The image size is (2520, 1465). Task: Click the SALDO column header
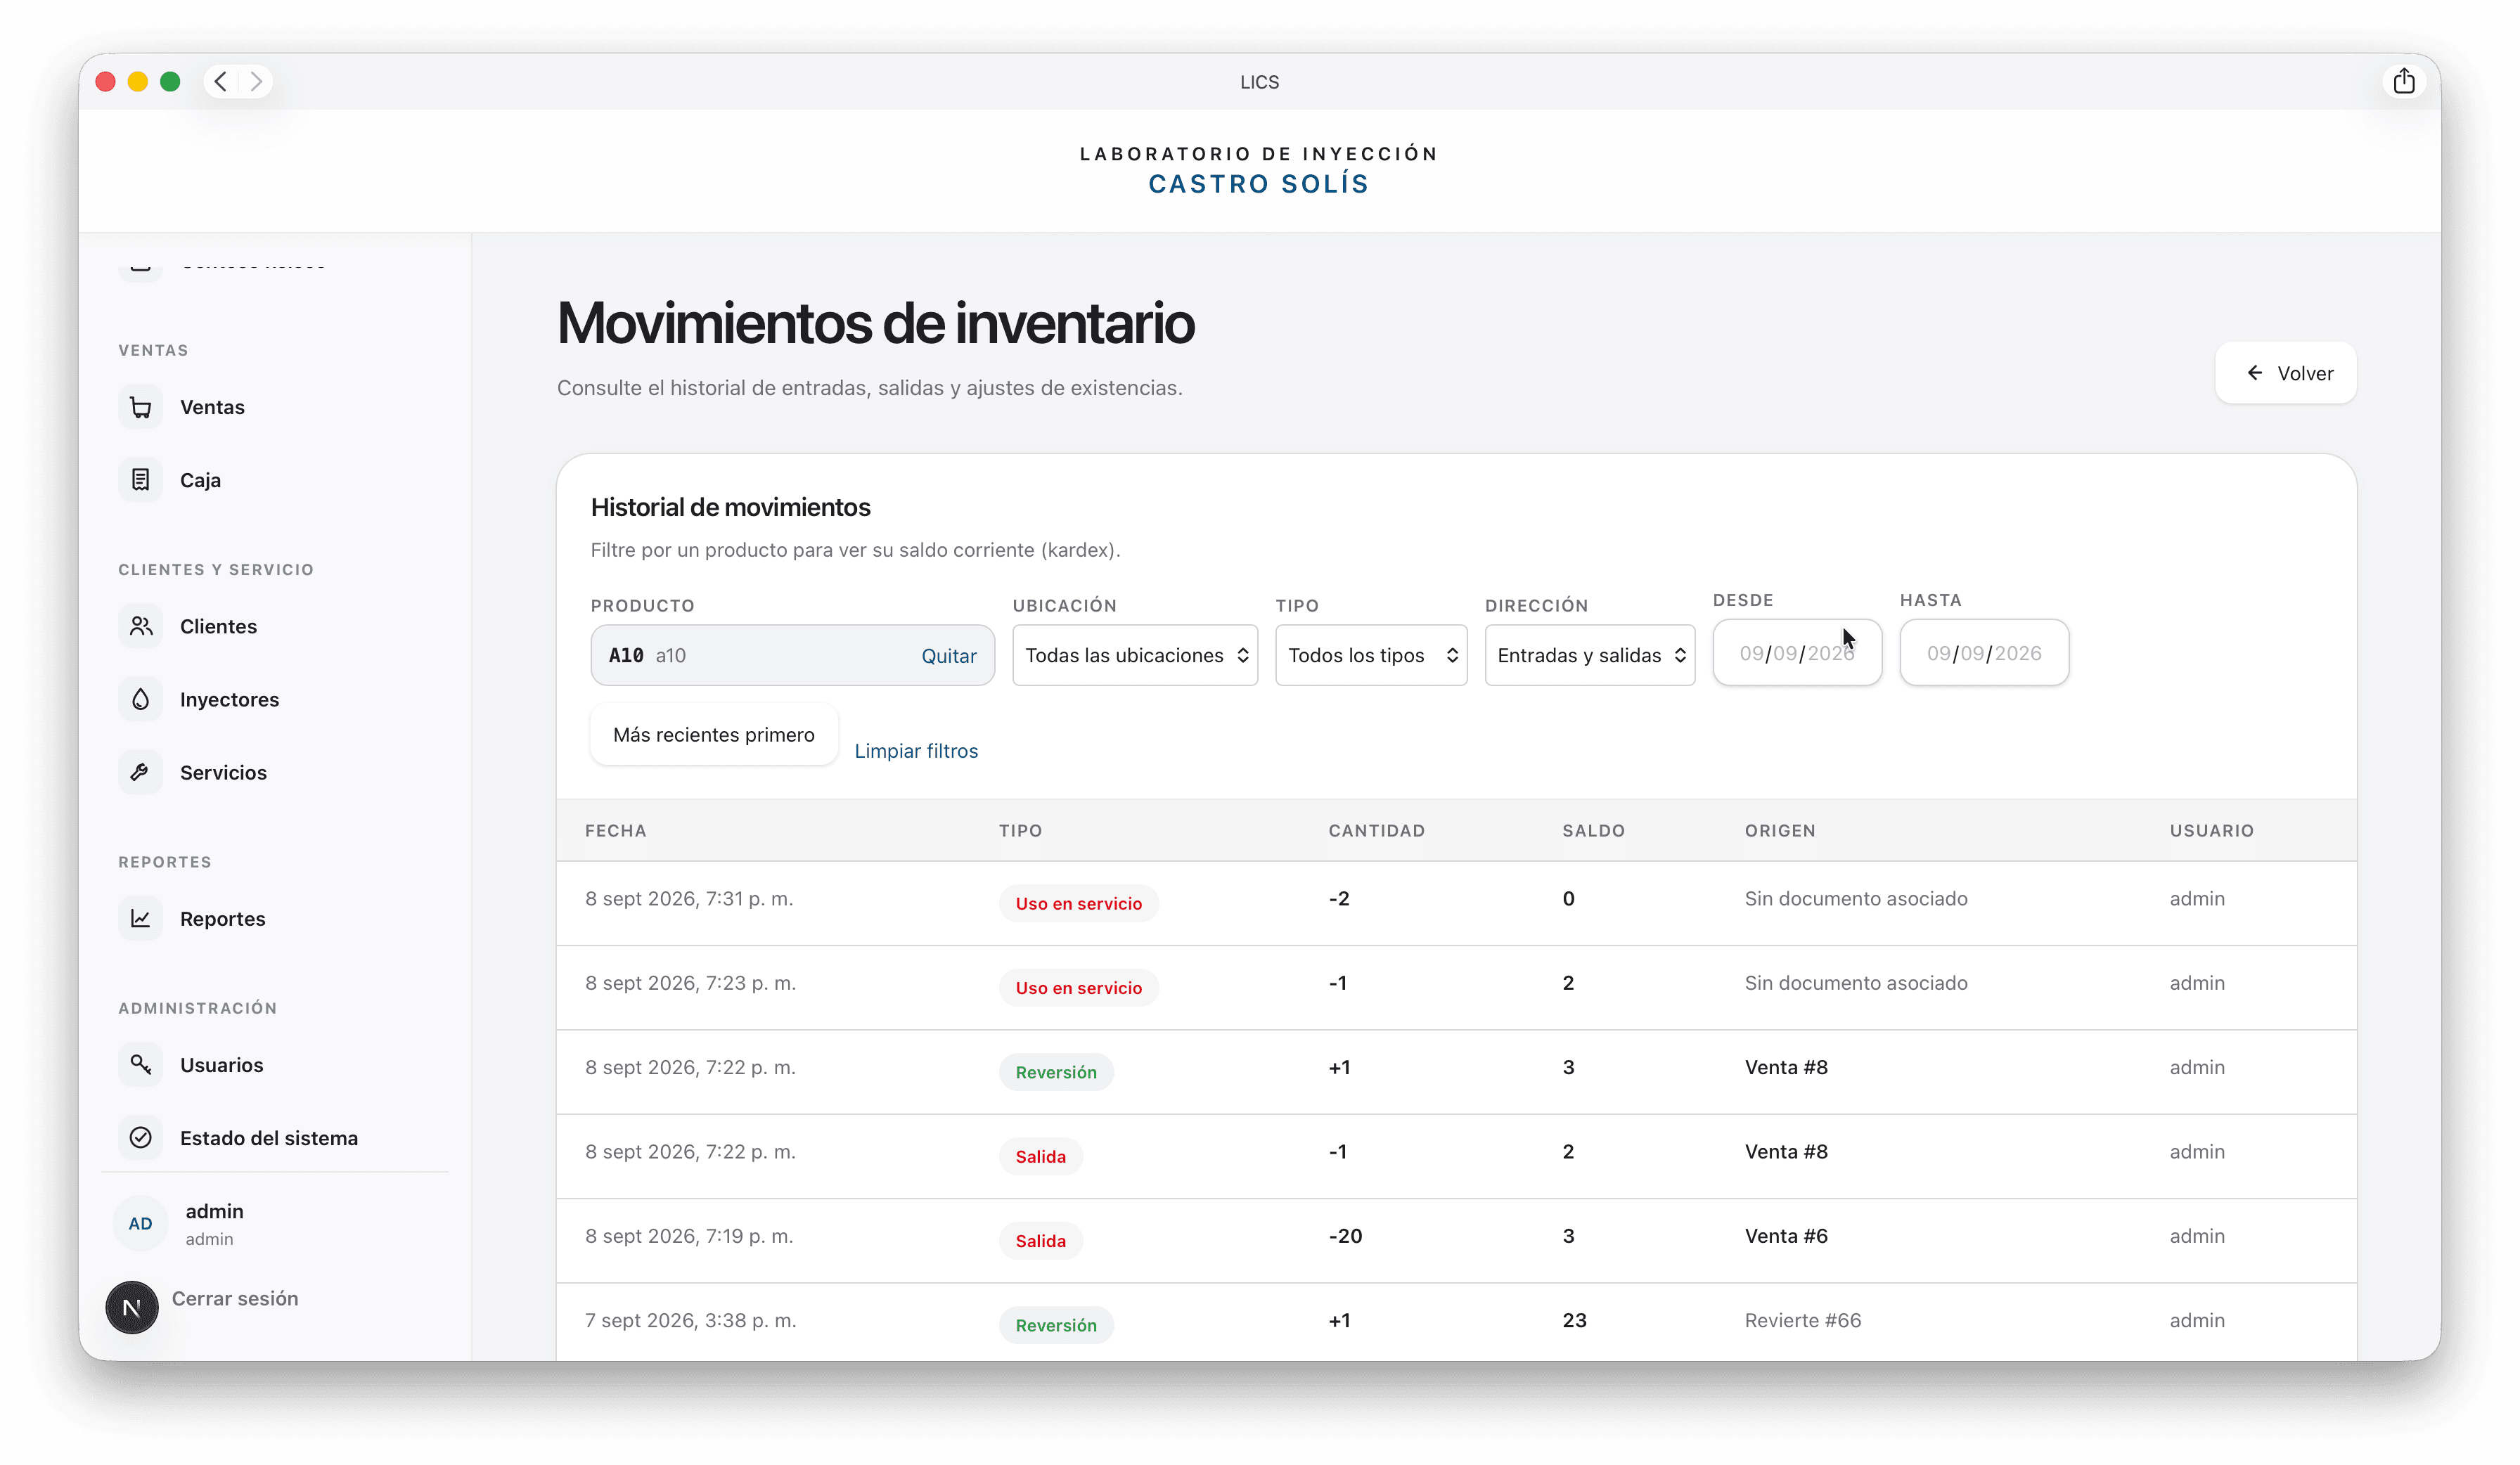(x=1593, y=831)
